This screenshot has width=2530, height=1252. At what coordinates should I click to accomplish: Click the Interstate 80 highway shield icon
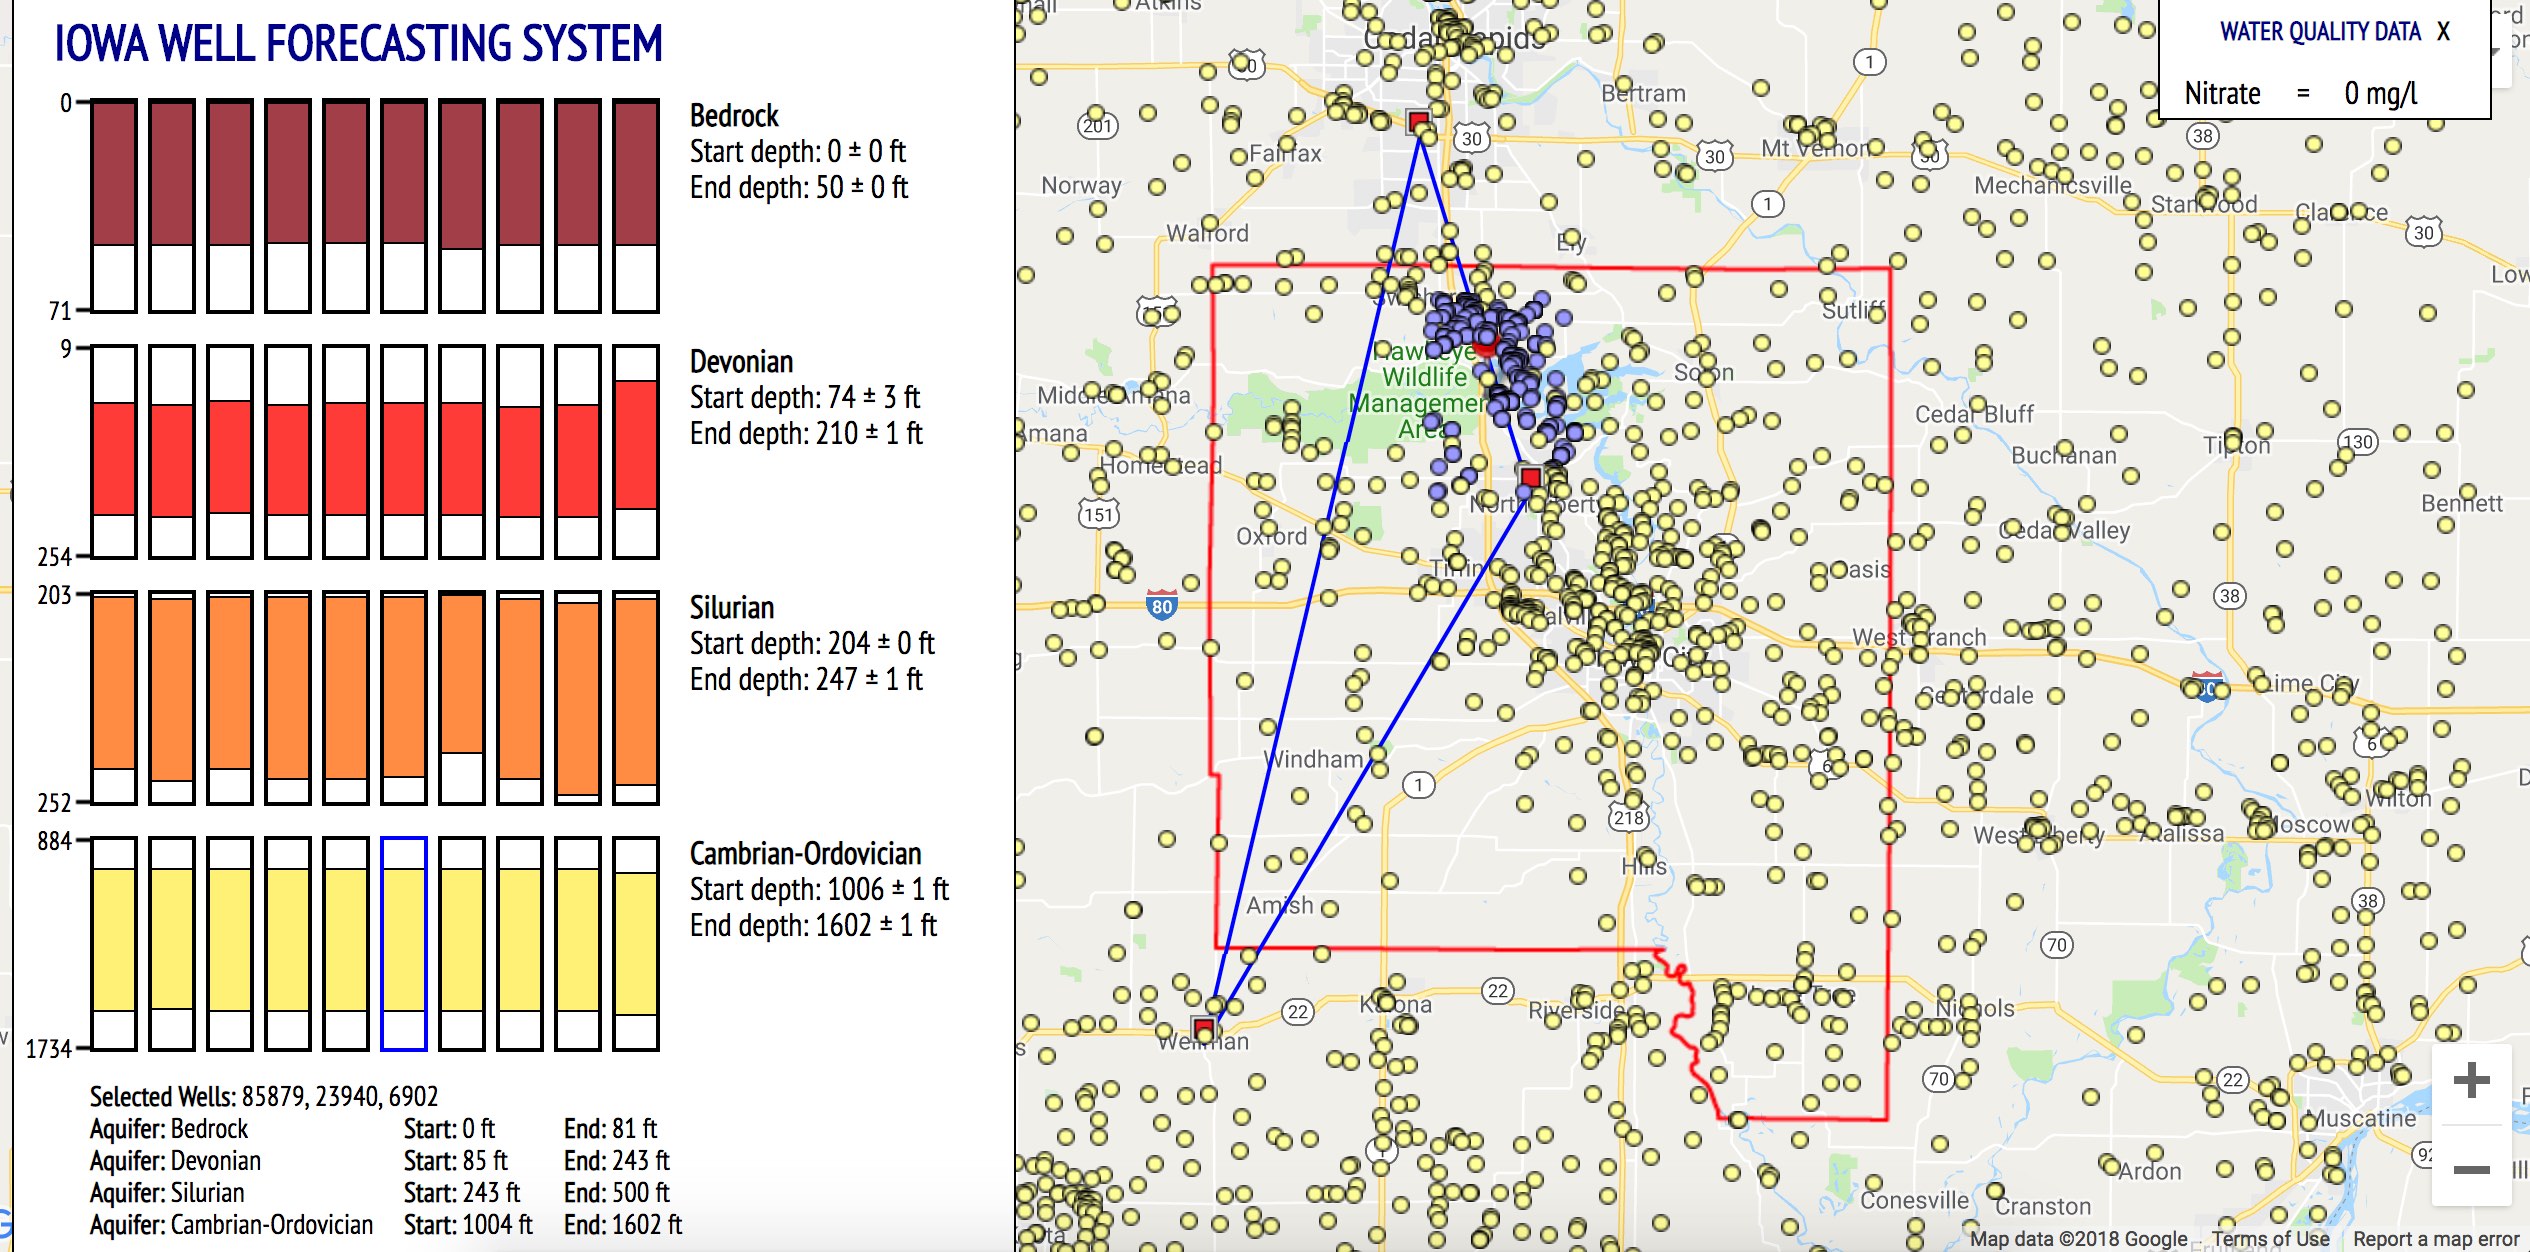1161,605
